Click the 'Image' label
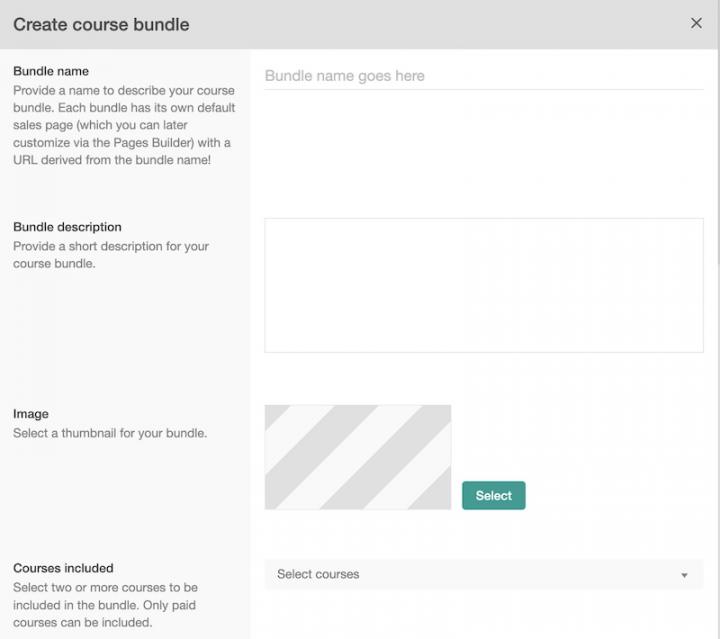This screenshot has height=639, width=720. click(x=31, y=414)
